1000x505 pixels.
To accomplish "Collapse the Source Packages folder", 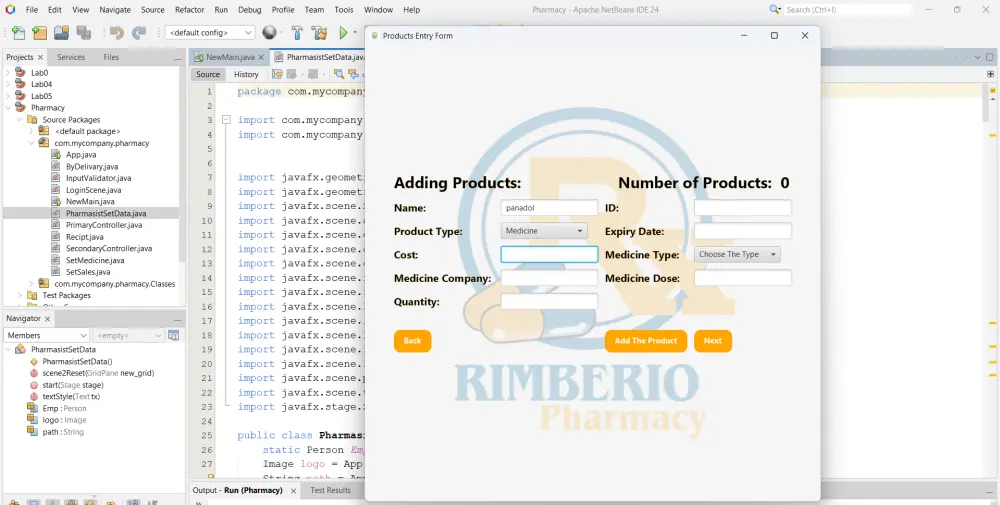I will click(x=19, y=120).
